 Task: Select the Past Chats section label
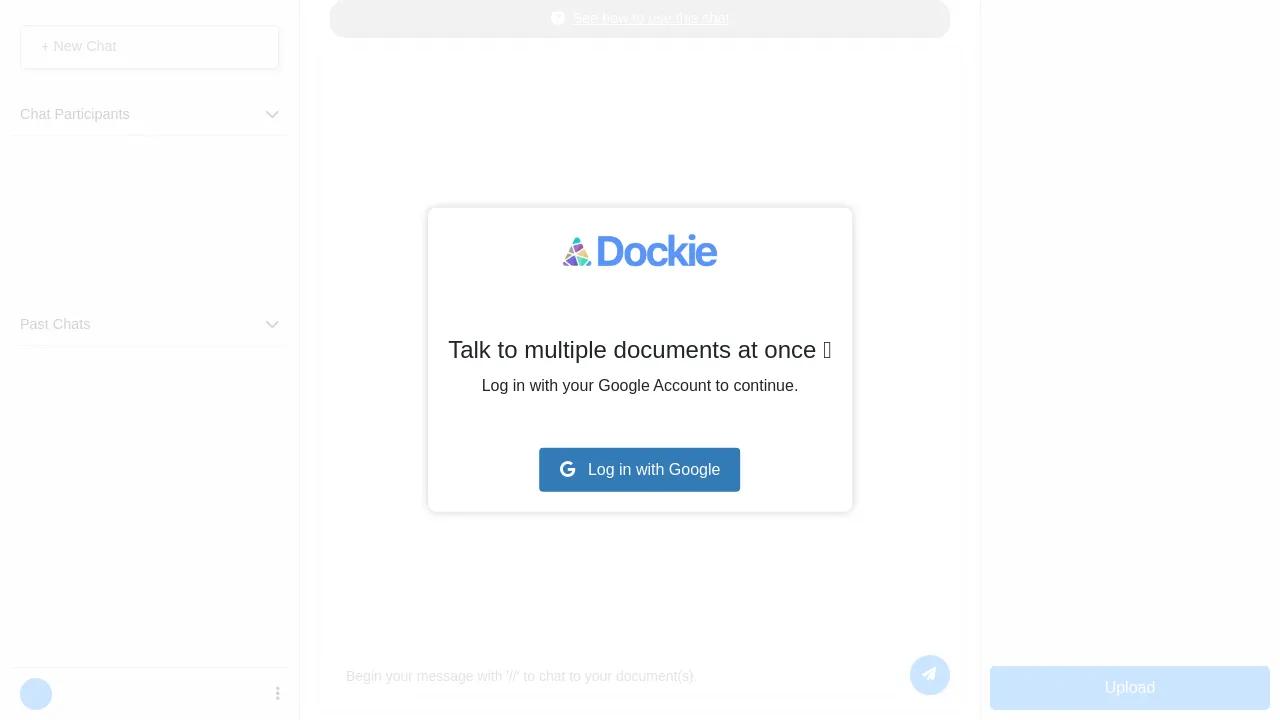pos(55,324)
